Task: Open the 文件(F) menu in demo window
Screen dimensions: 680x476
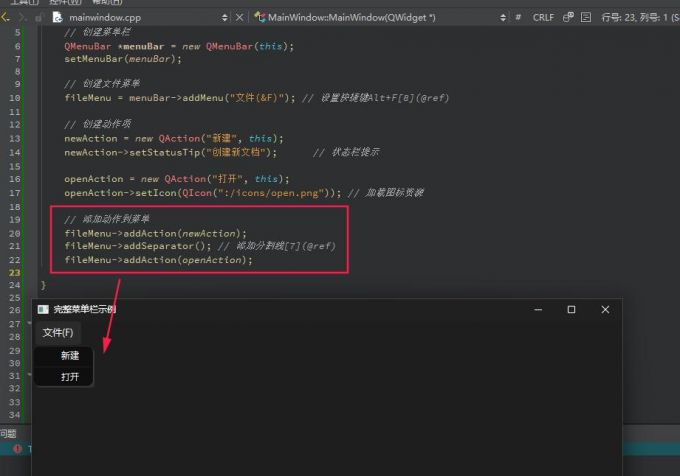Action: click(x=57, y=332)
